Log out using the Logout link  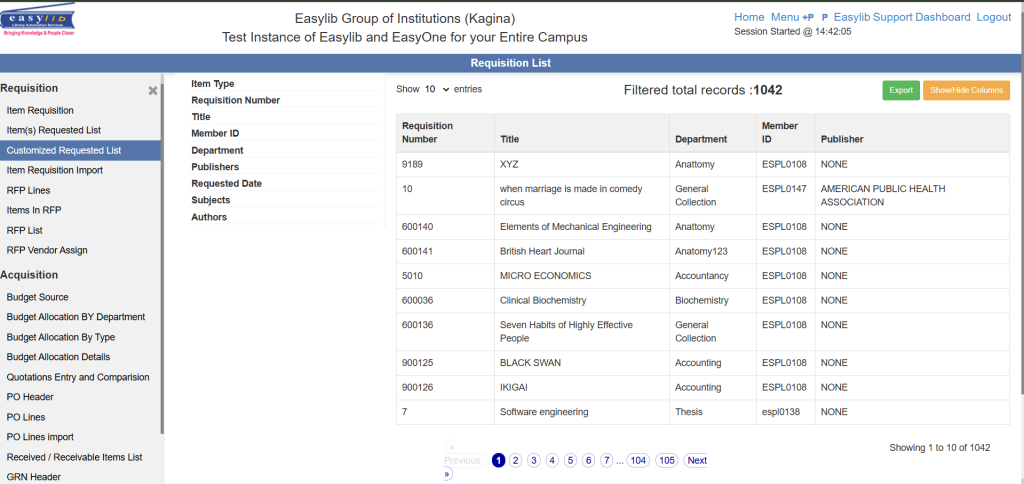tap(994, 17)
